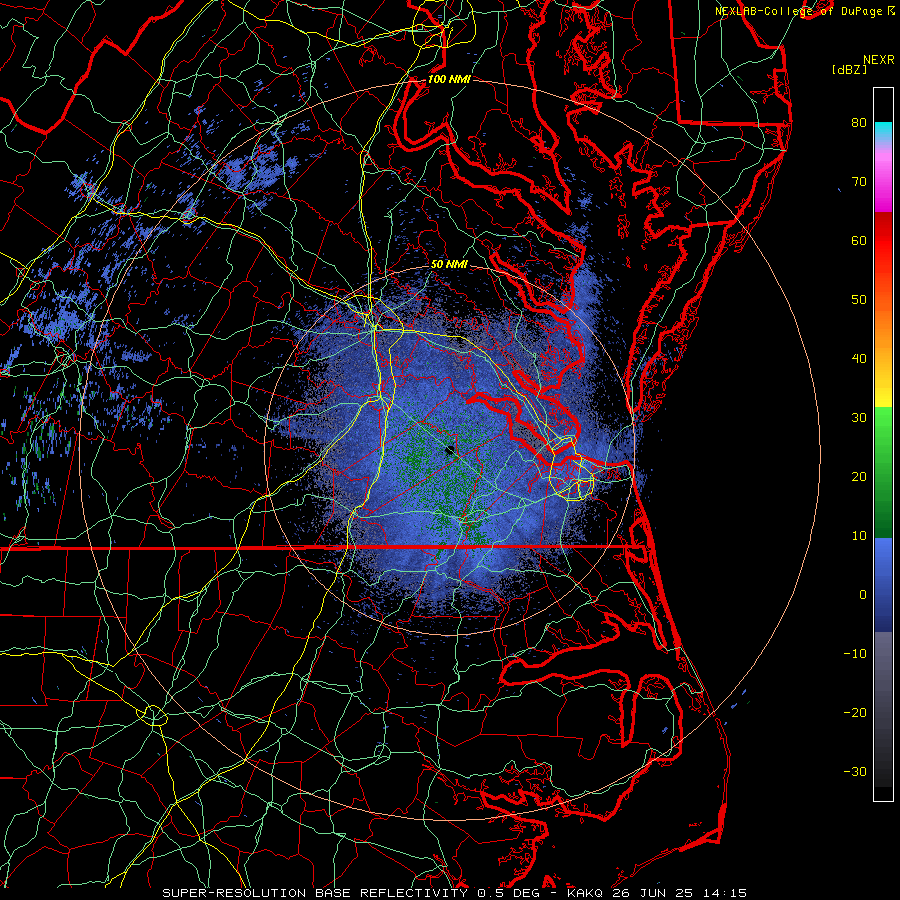Click the "100 NMI" range ring label
Viewport: 900px width, 900px height.
click(x=449, y=79)
